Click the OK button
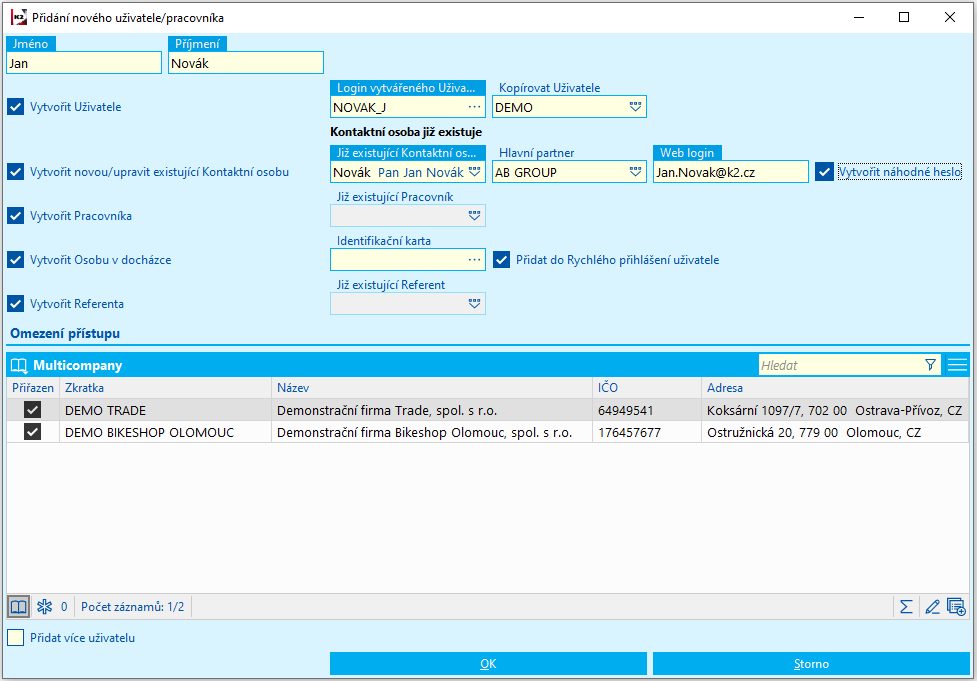The height and width of the screenshot is (681, 977). click(488, 664)
